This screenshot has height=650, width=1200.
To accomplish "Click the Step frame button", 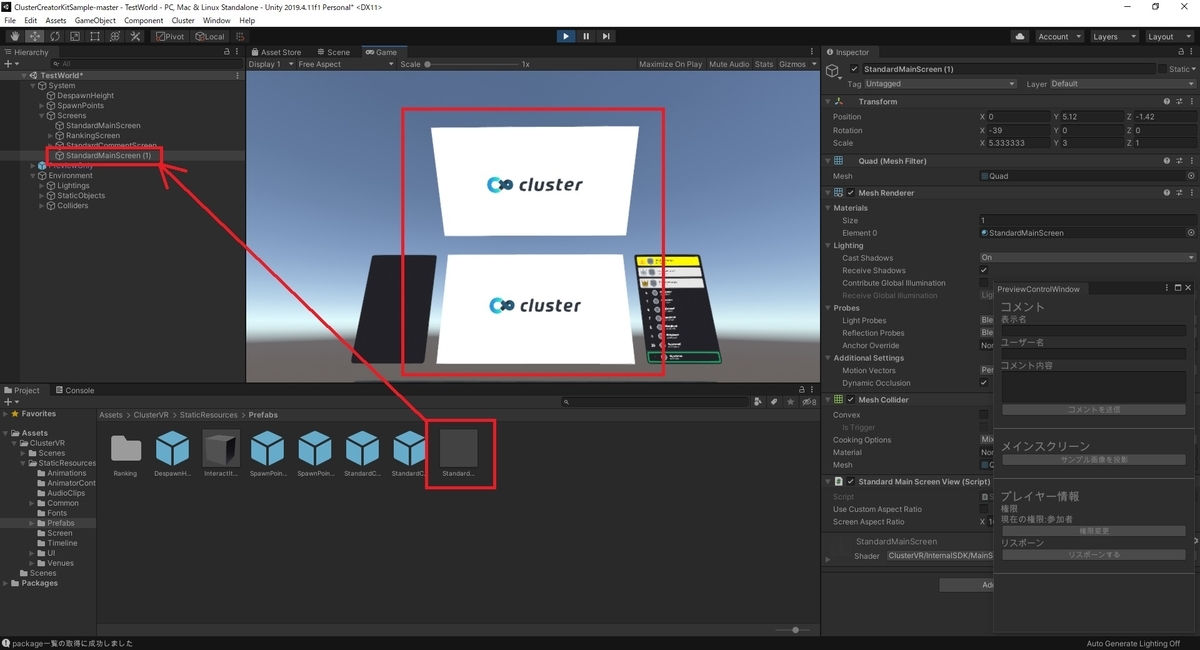I will pos(606,37).
